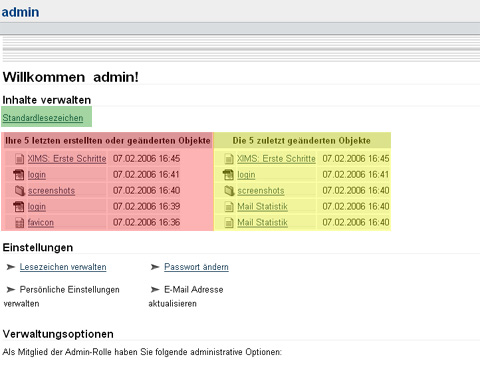This screenshot has width=480, height=365.
Task: Click the folder icon beside screenshots in red table
Action: click(x=20, y=191)
